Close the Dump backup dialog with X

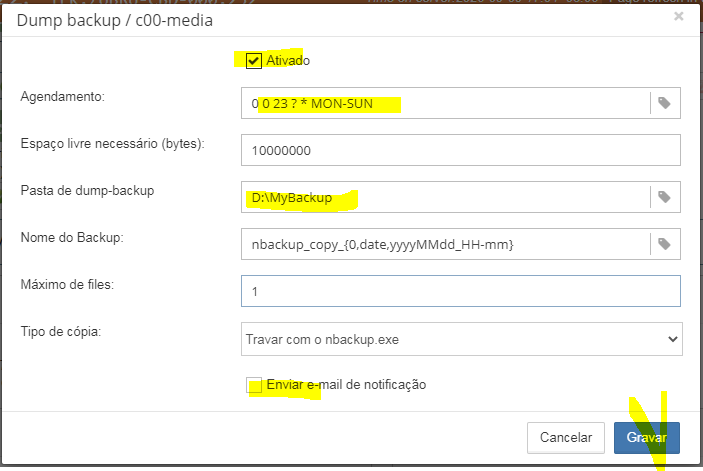click(679, 17)
